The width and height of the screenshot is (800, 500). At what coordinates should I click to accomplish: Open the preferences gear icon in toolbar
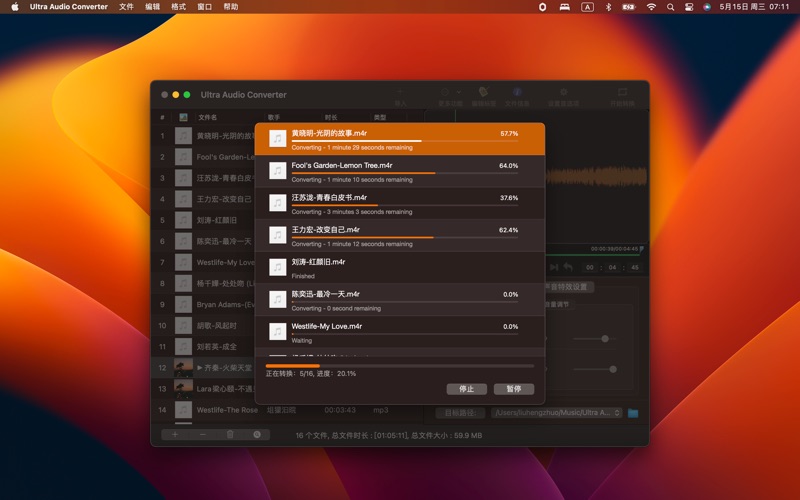point(563,92)
